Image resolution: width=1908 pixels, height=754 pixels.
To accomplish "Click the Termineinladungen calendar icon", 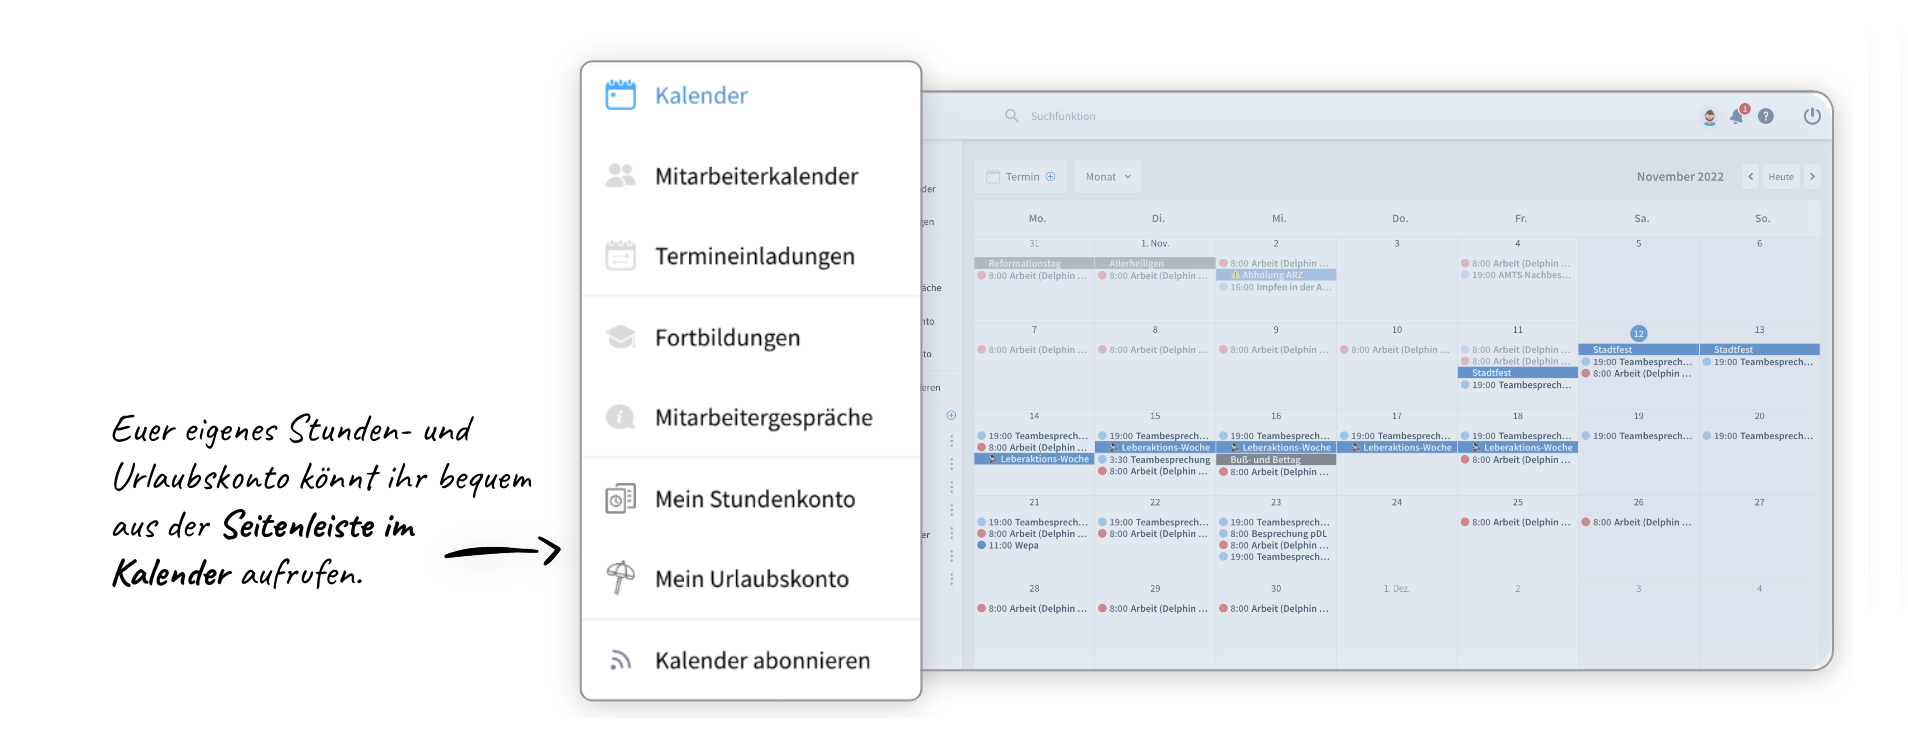I will [620, 256].
